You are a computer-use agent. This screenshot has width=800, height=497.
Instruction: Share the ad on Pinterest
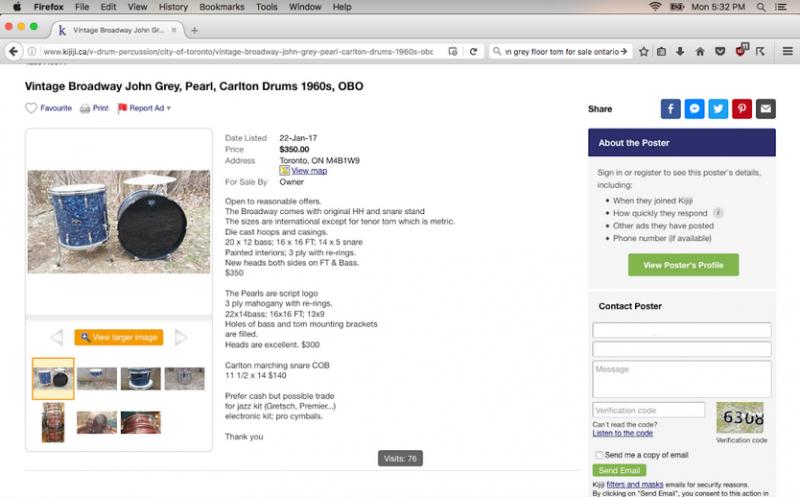(742, 109)
